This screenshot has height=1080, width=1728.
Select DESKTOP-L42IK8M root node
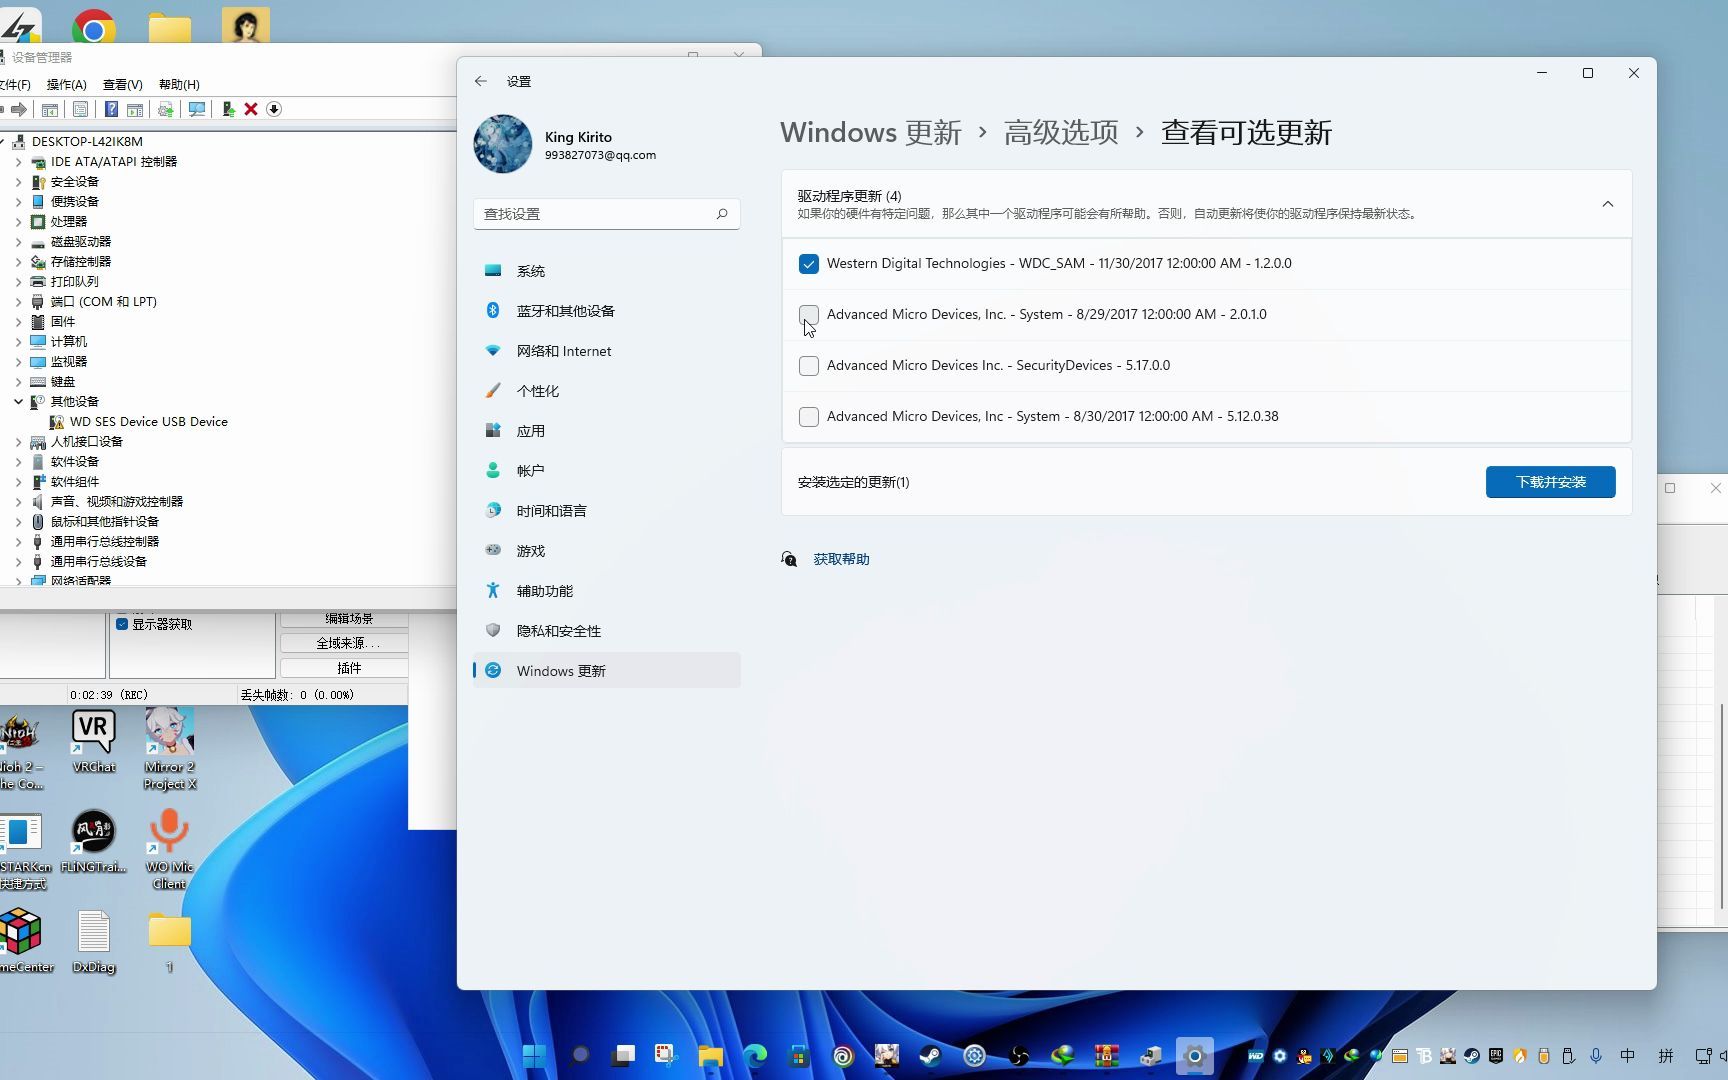(87, 141)
